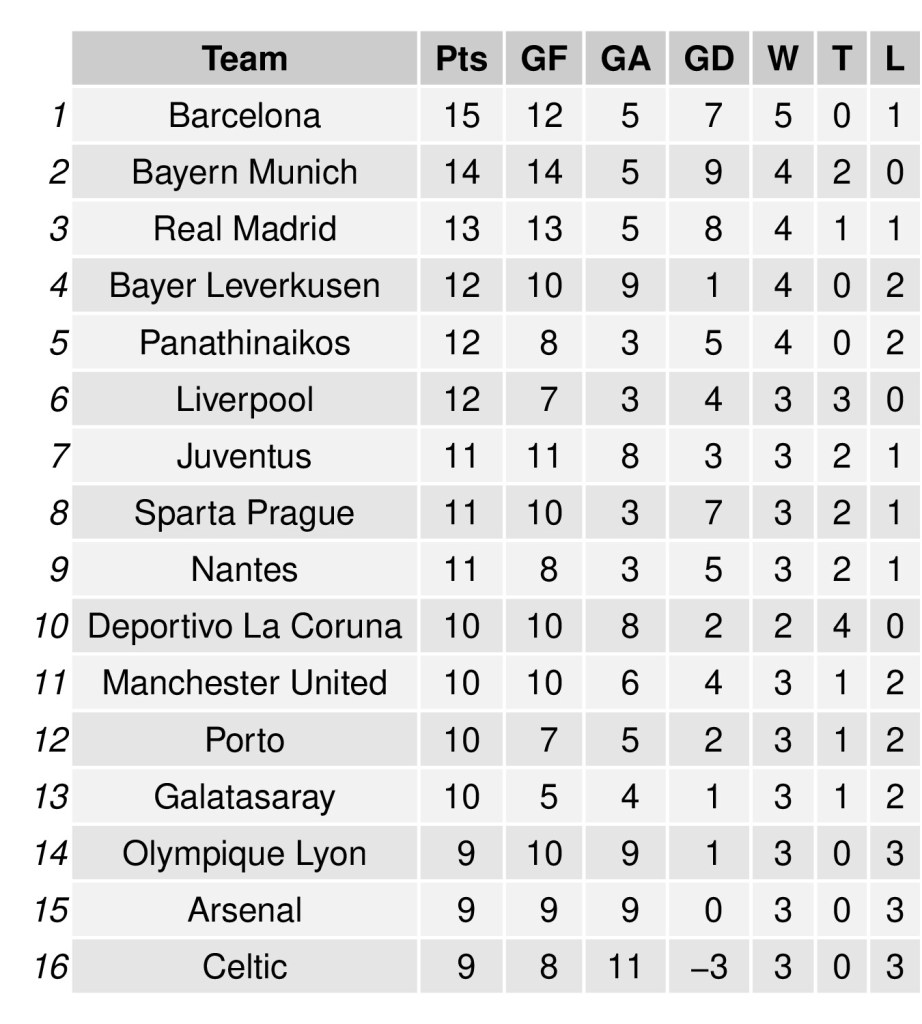Select the GA column header
The width and height of the screenshot is (922, 1024).
click(626, 59)
